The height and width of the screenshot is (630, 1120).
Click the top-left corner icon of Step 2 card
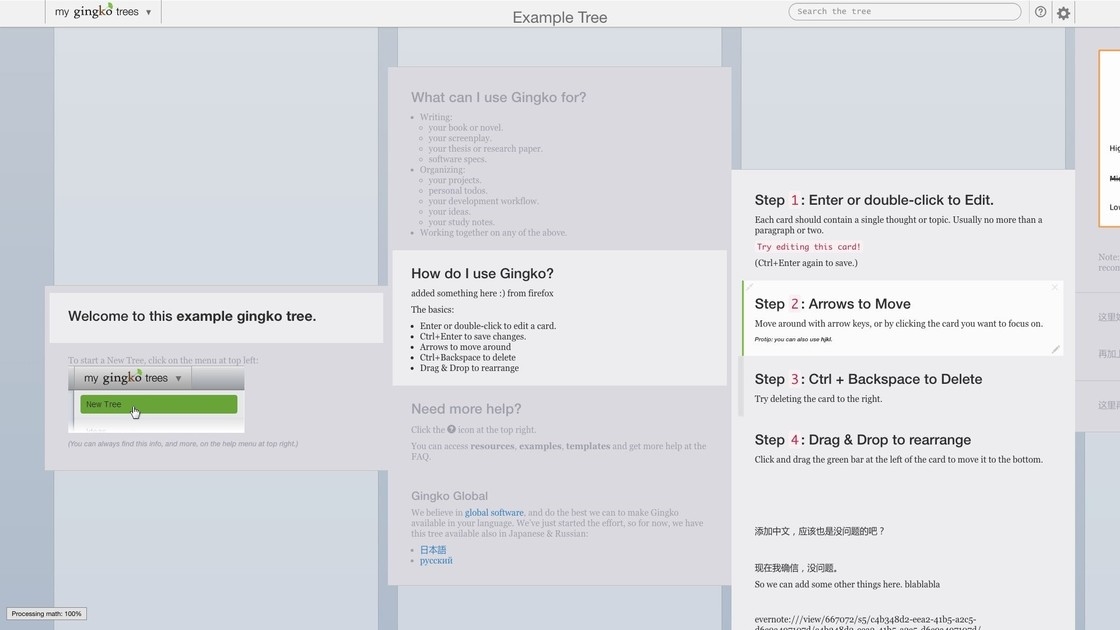point(750,288)
